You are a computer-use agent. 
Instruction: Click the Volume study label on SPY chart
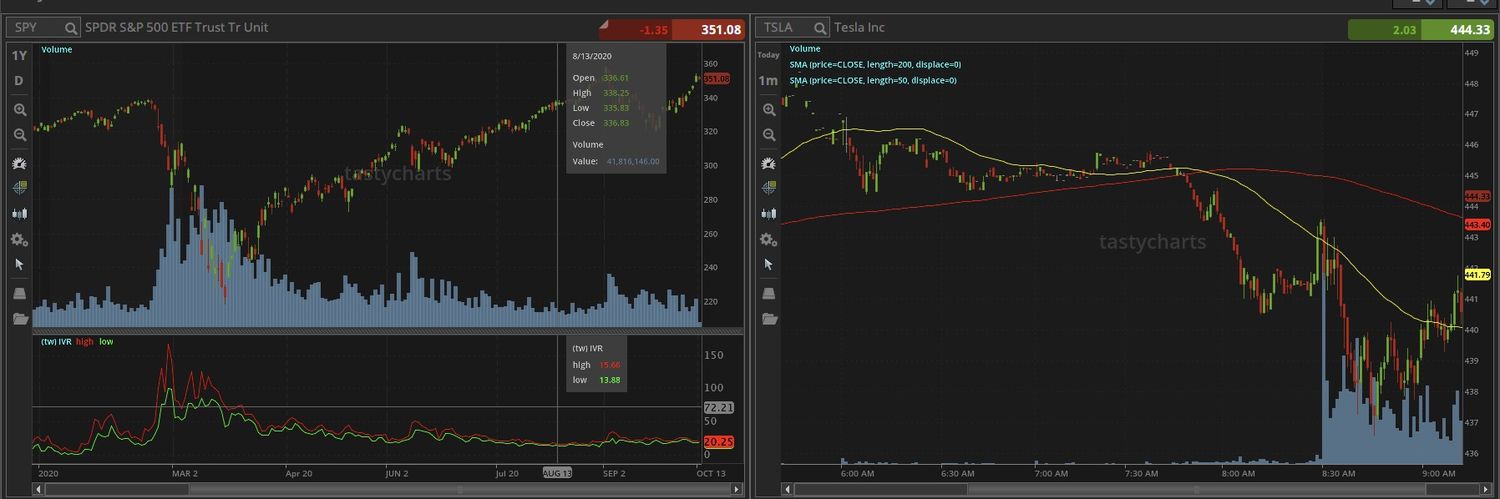pyautogui.click(x=56, y=48)
